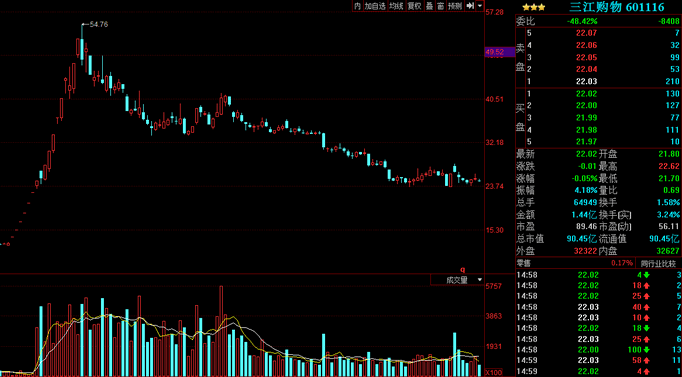Open the chart toolbar dropdown arrow
This screenshot has height=377, width=682.
pyautogui.click(x=480, y=6)
